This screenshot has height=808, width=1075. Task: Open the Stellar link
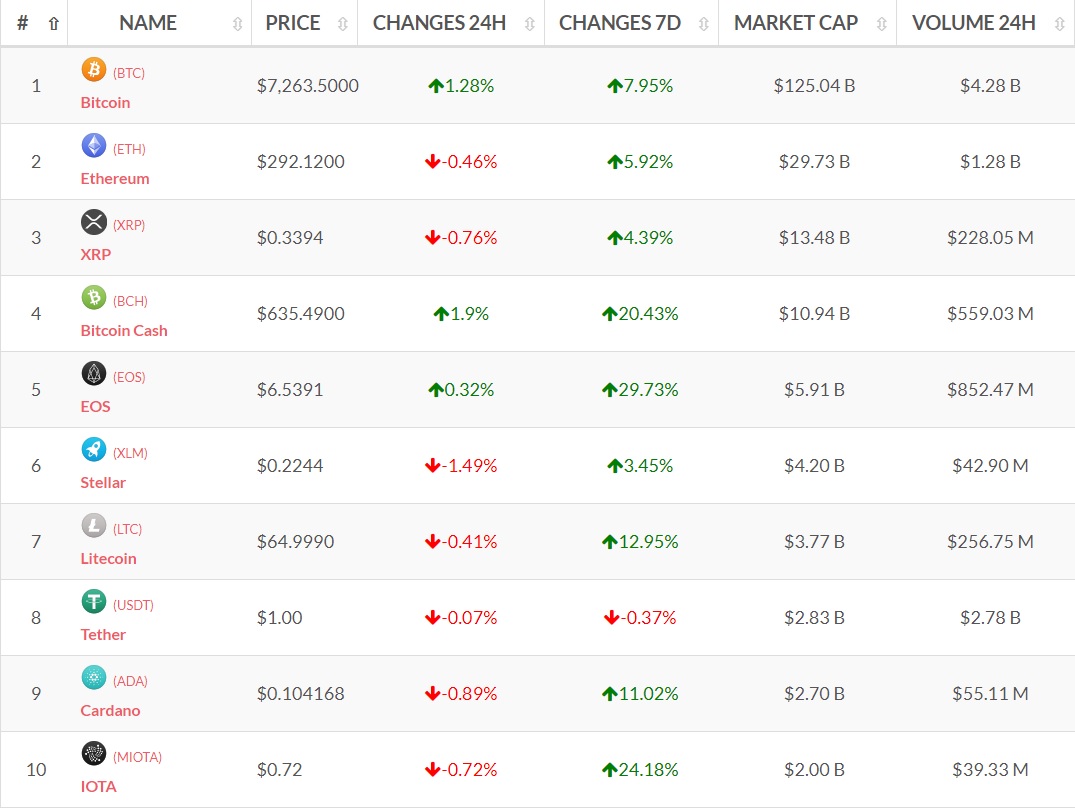pyautogui.click(x=103, y=483)
